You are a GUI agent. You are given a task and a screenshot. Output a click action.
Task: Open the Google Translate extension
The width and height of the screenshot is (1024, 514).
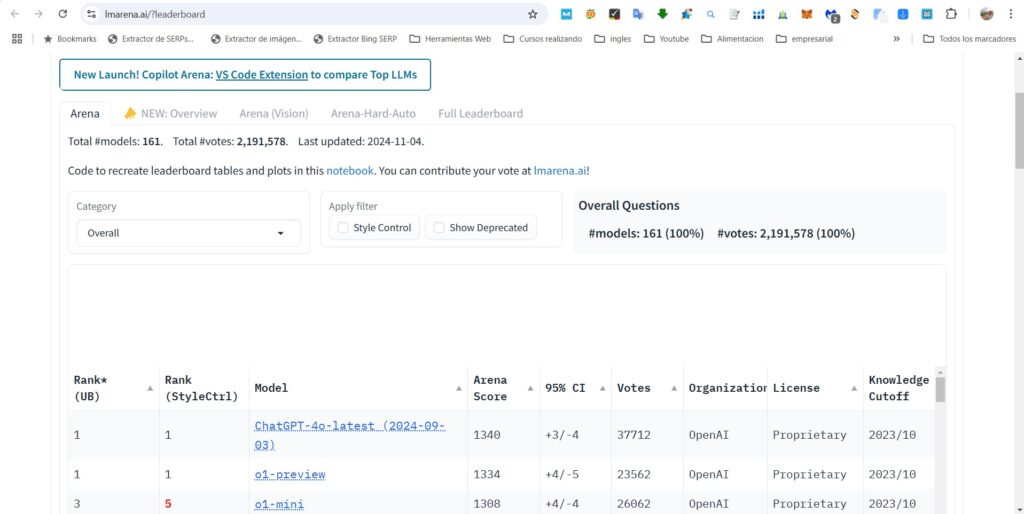(x=638, y=14)
